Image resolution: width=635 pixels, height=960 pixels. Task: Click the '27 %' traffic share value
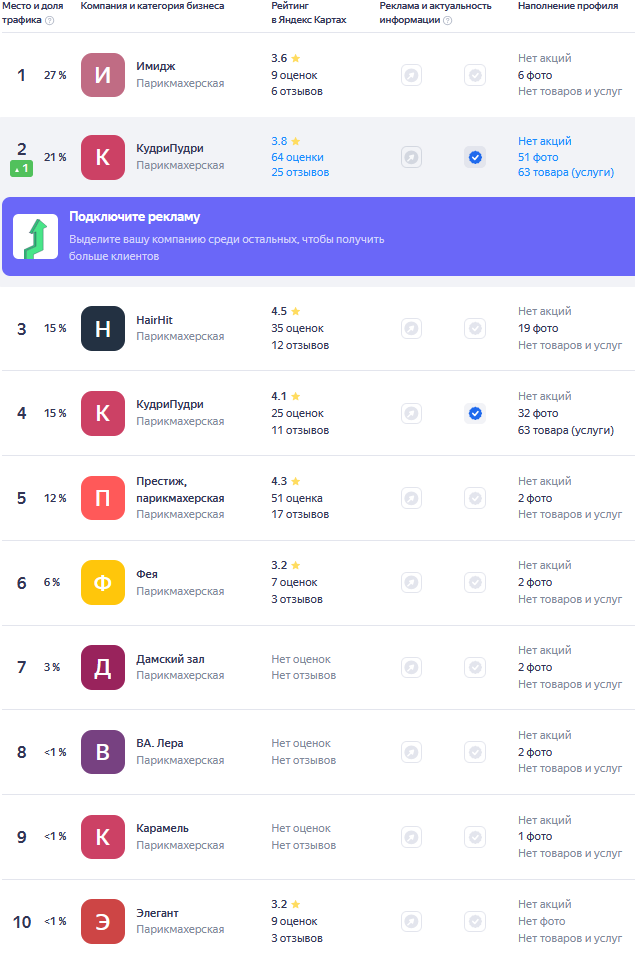pos(55,75)
